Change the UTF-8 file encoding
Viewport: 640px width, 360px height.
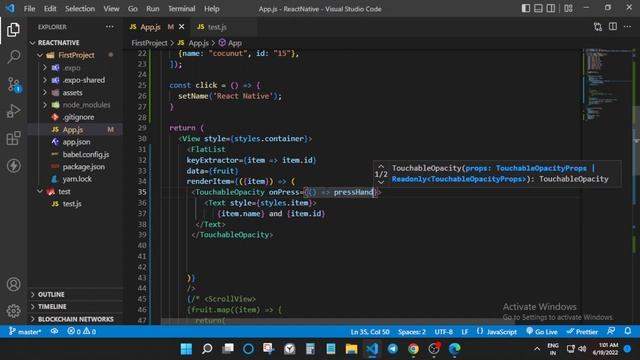[444, 332]
